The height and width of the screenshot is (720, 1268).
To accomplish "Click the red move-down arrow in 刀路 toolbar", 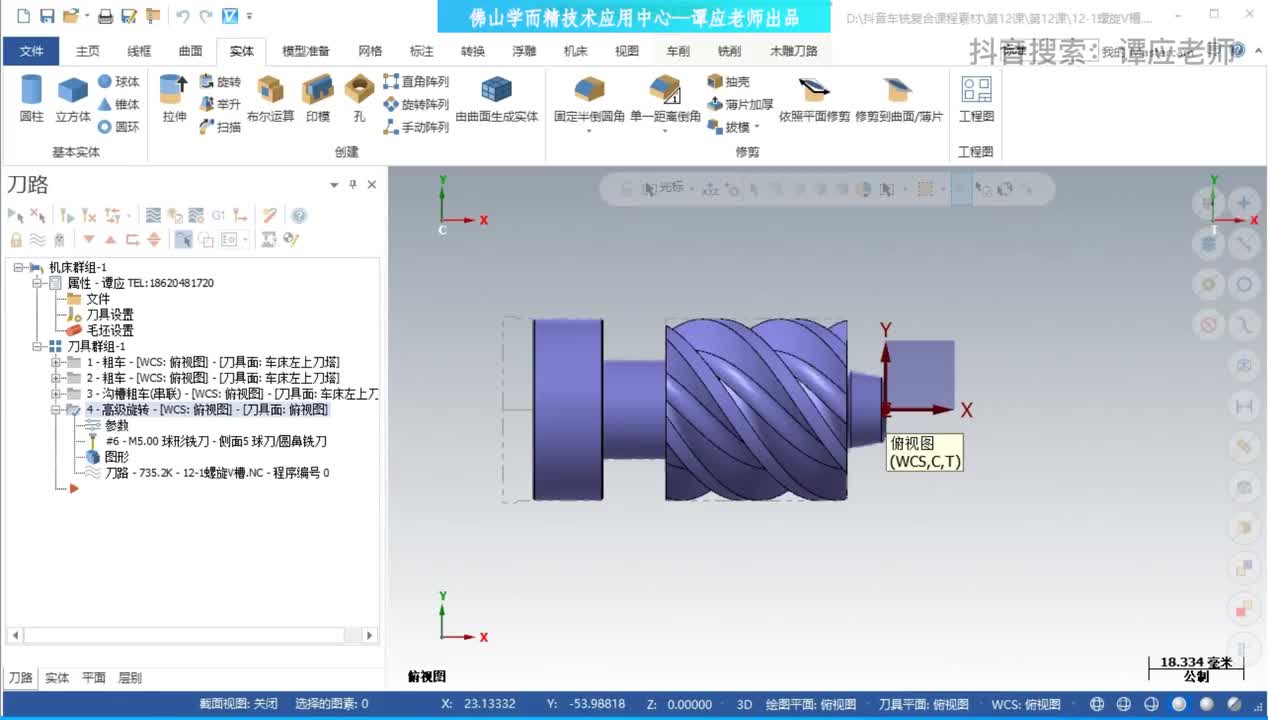I will tap(89, 240).
